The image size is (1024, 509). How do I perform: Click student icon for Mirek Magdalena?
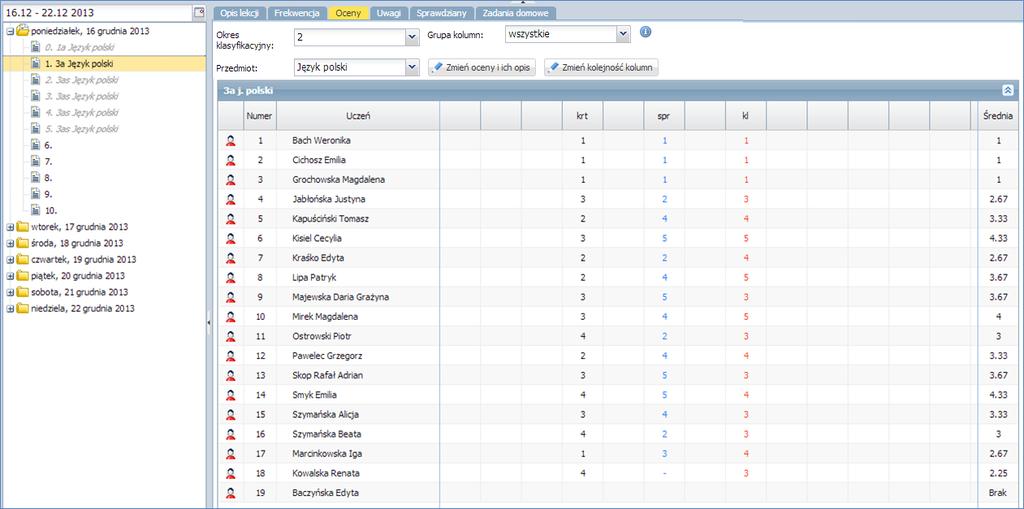[x=231, y=317]
